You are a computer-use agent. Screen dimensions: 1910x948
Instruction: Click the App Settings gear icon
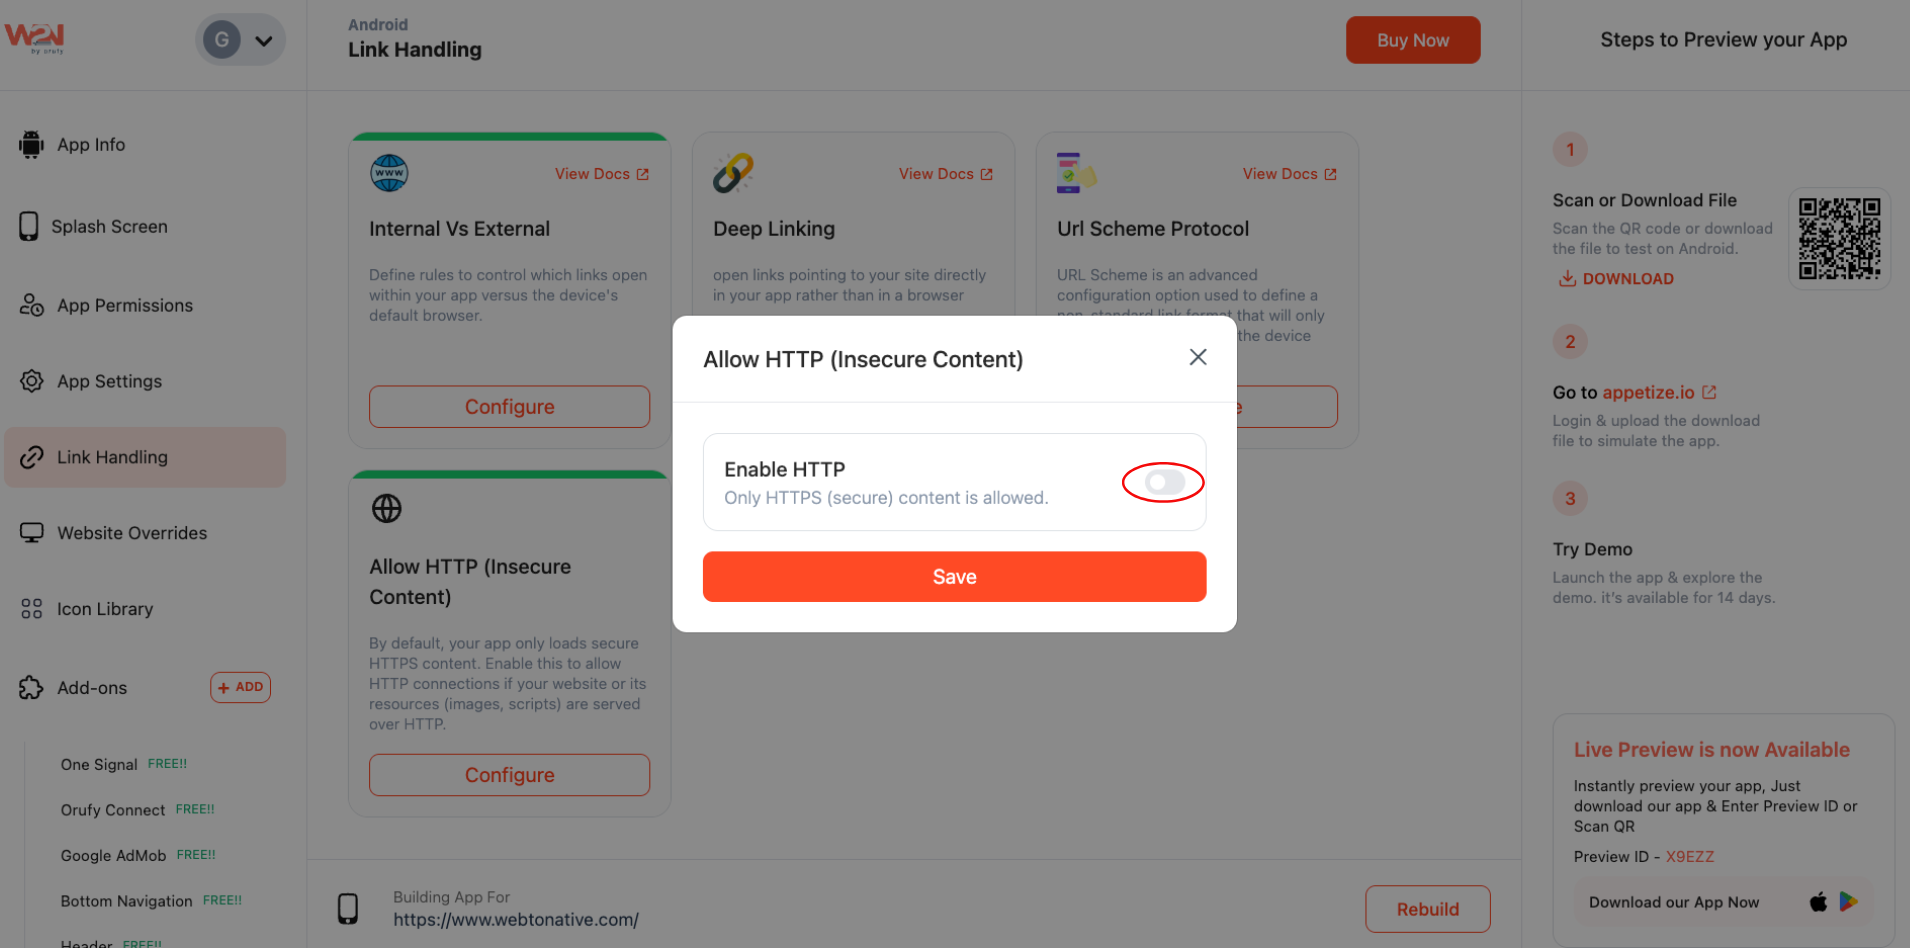pos(32,381)
